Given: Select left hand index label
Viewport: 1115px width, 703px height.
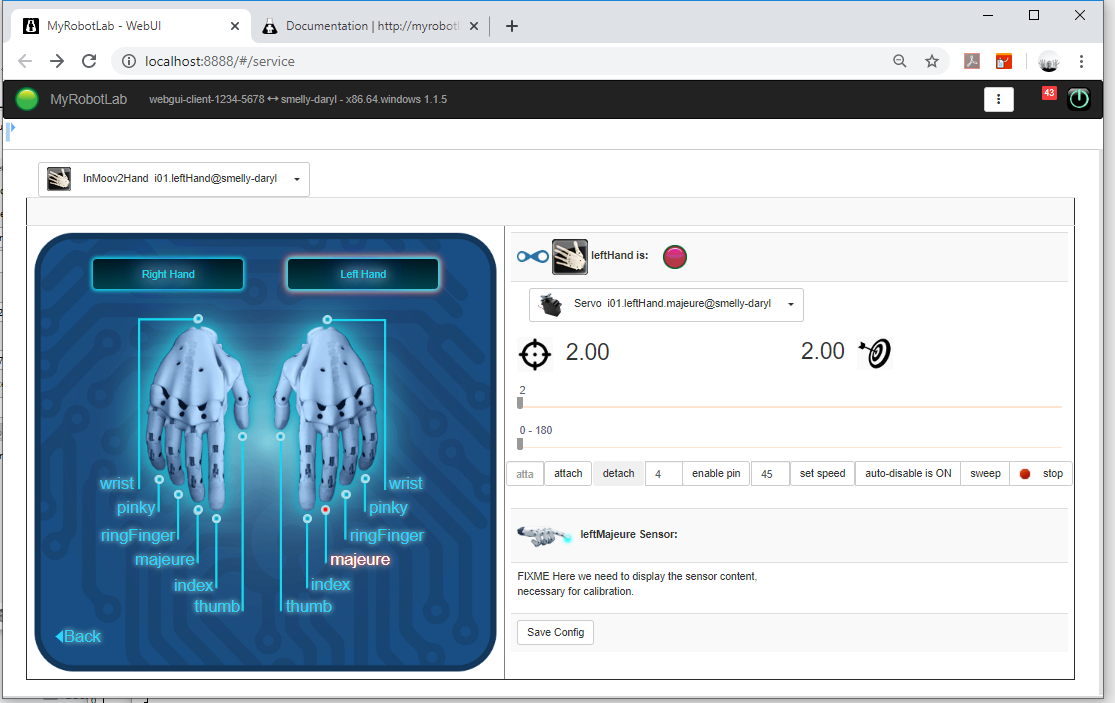Looking at the screenshot, I should tap(331, 585).
